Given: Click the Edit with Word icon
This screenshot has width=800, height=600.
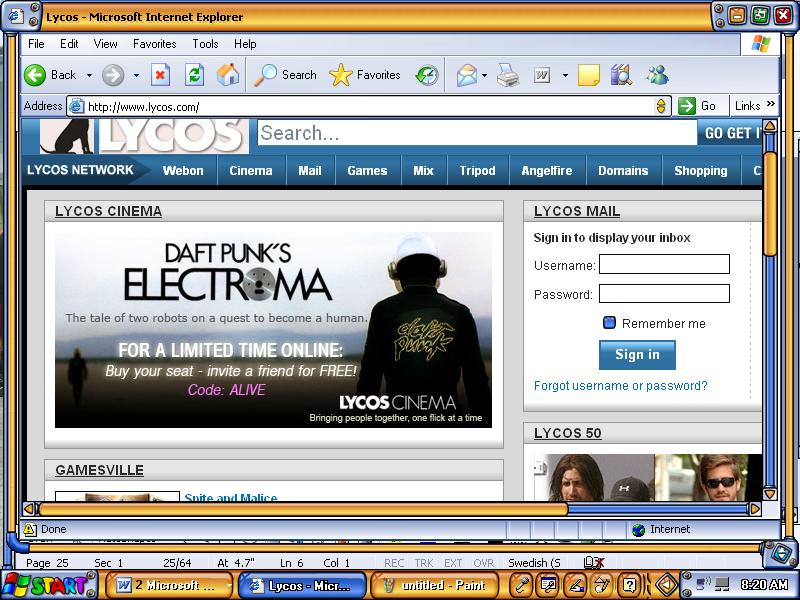Looking at the screenshot, I should [x=542, y=76].
